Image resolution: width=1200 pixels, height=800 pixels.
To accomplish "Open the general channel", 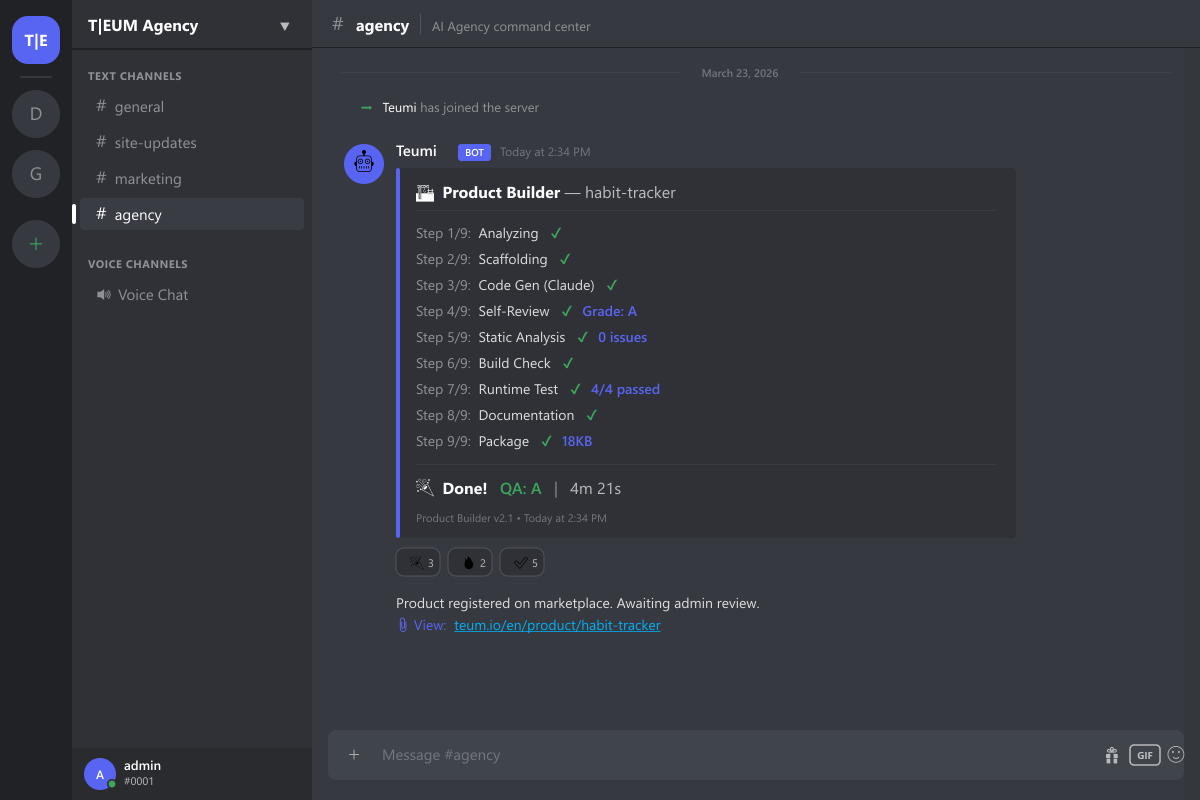I will [x=139, y=107].
